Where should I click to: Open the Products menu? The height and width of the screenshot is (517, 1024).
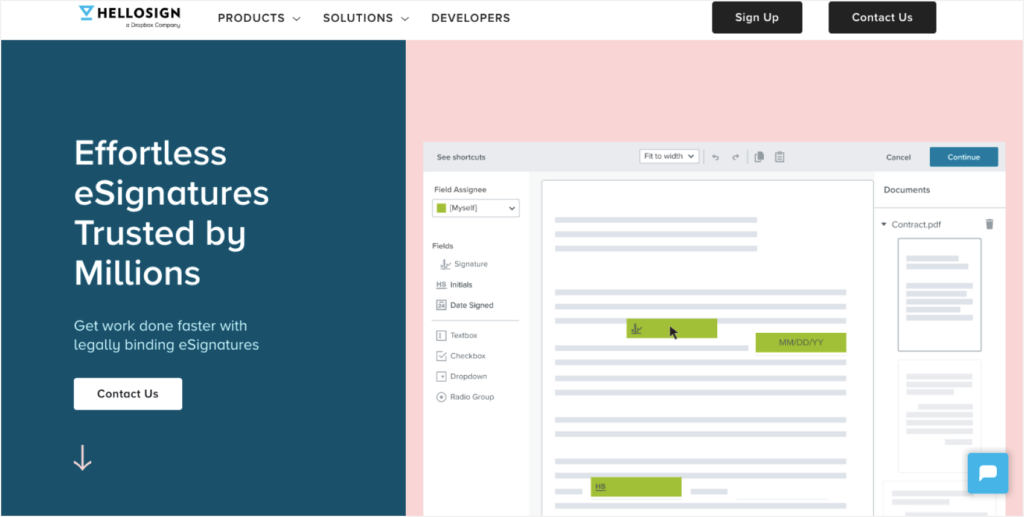[259, 18]
